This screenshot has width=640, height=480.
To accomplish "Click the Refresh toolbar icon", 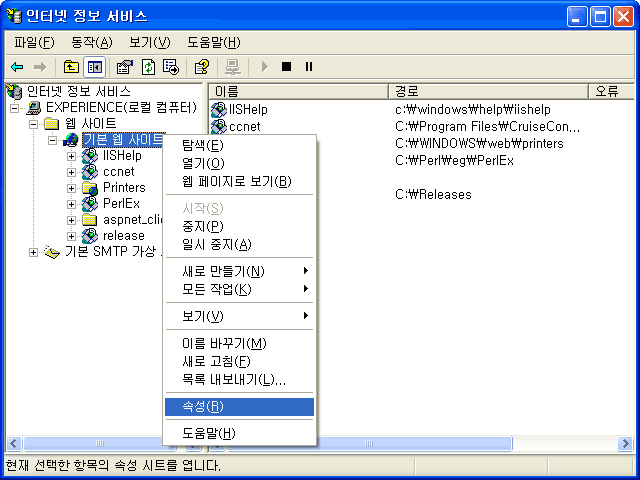I will pos(148,67).
